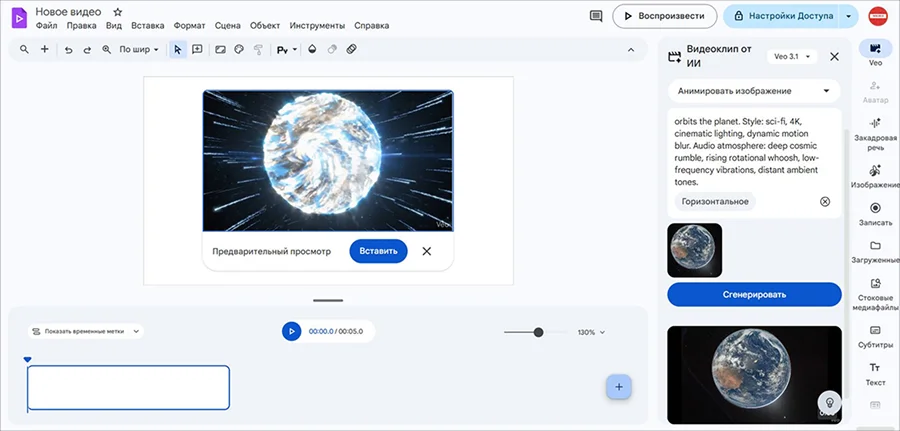
Task: Select the Earth reference image thumbnail
Action: [x=695, y=250]
